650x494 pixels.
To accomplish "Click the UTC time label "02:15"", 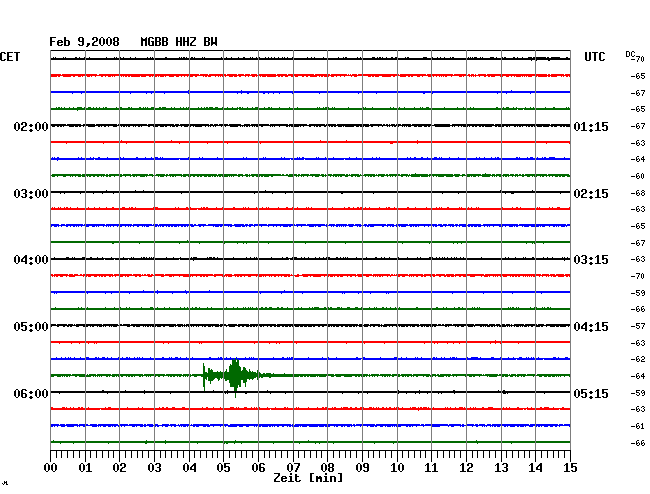I will (591, 194).
